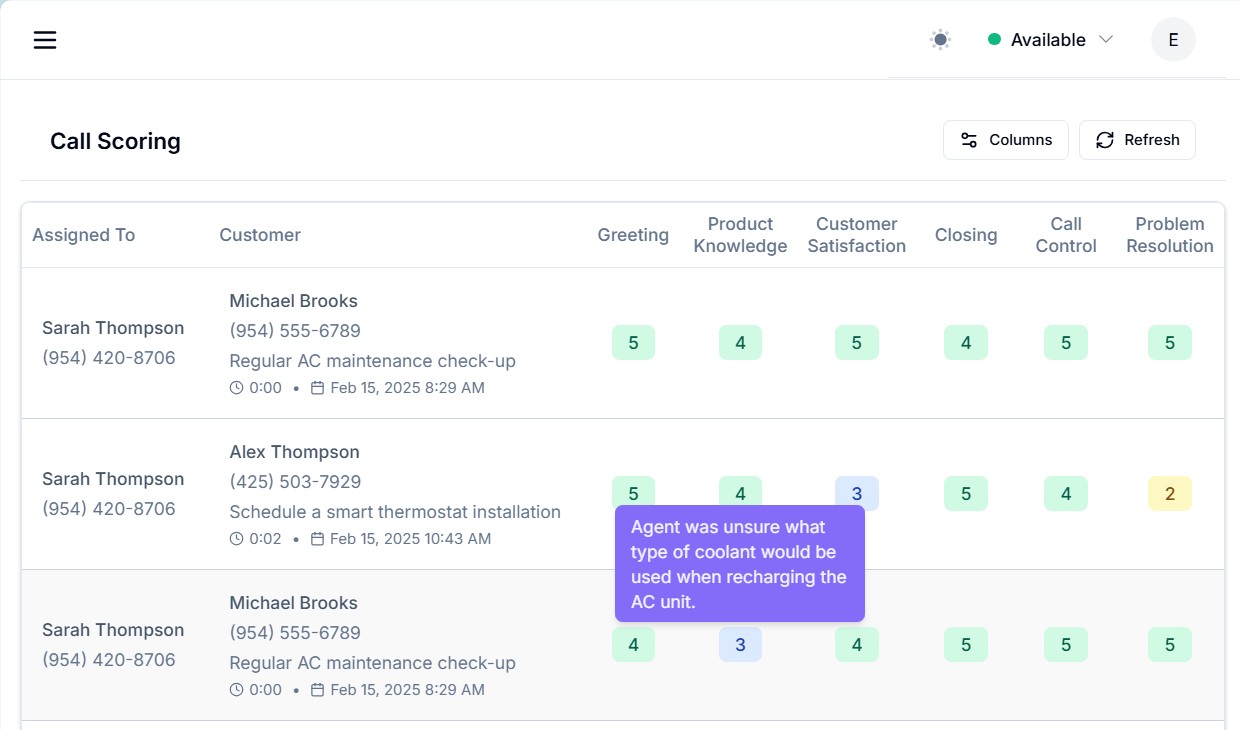
Task: Click the green status dot beside Available
Action: [994, 40]
